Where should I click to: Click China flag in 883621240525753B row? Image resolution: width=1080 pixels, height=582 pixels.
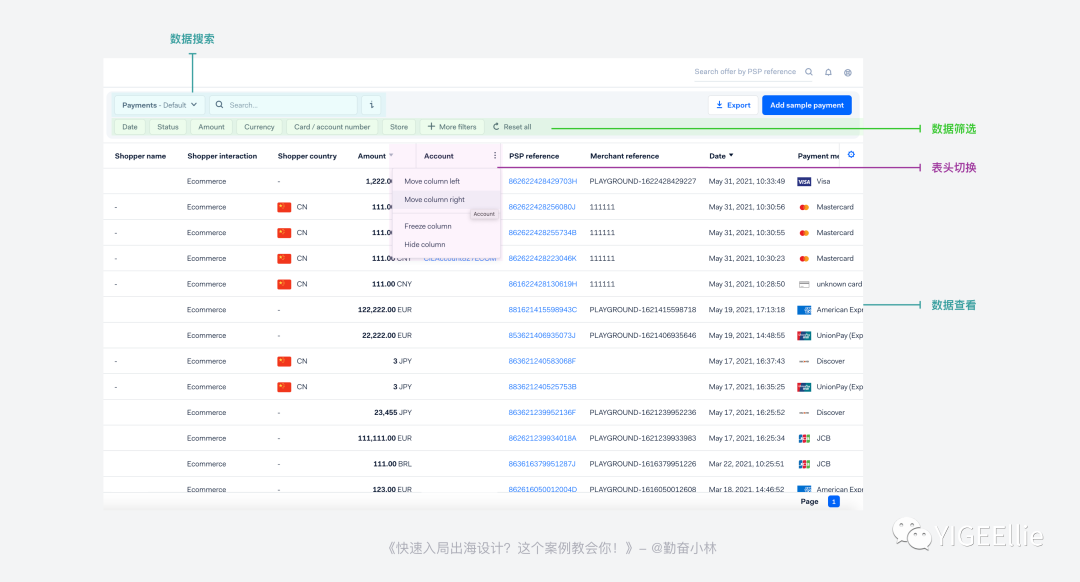(284, 387)
